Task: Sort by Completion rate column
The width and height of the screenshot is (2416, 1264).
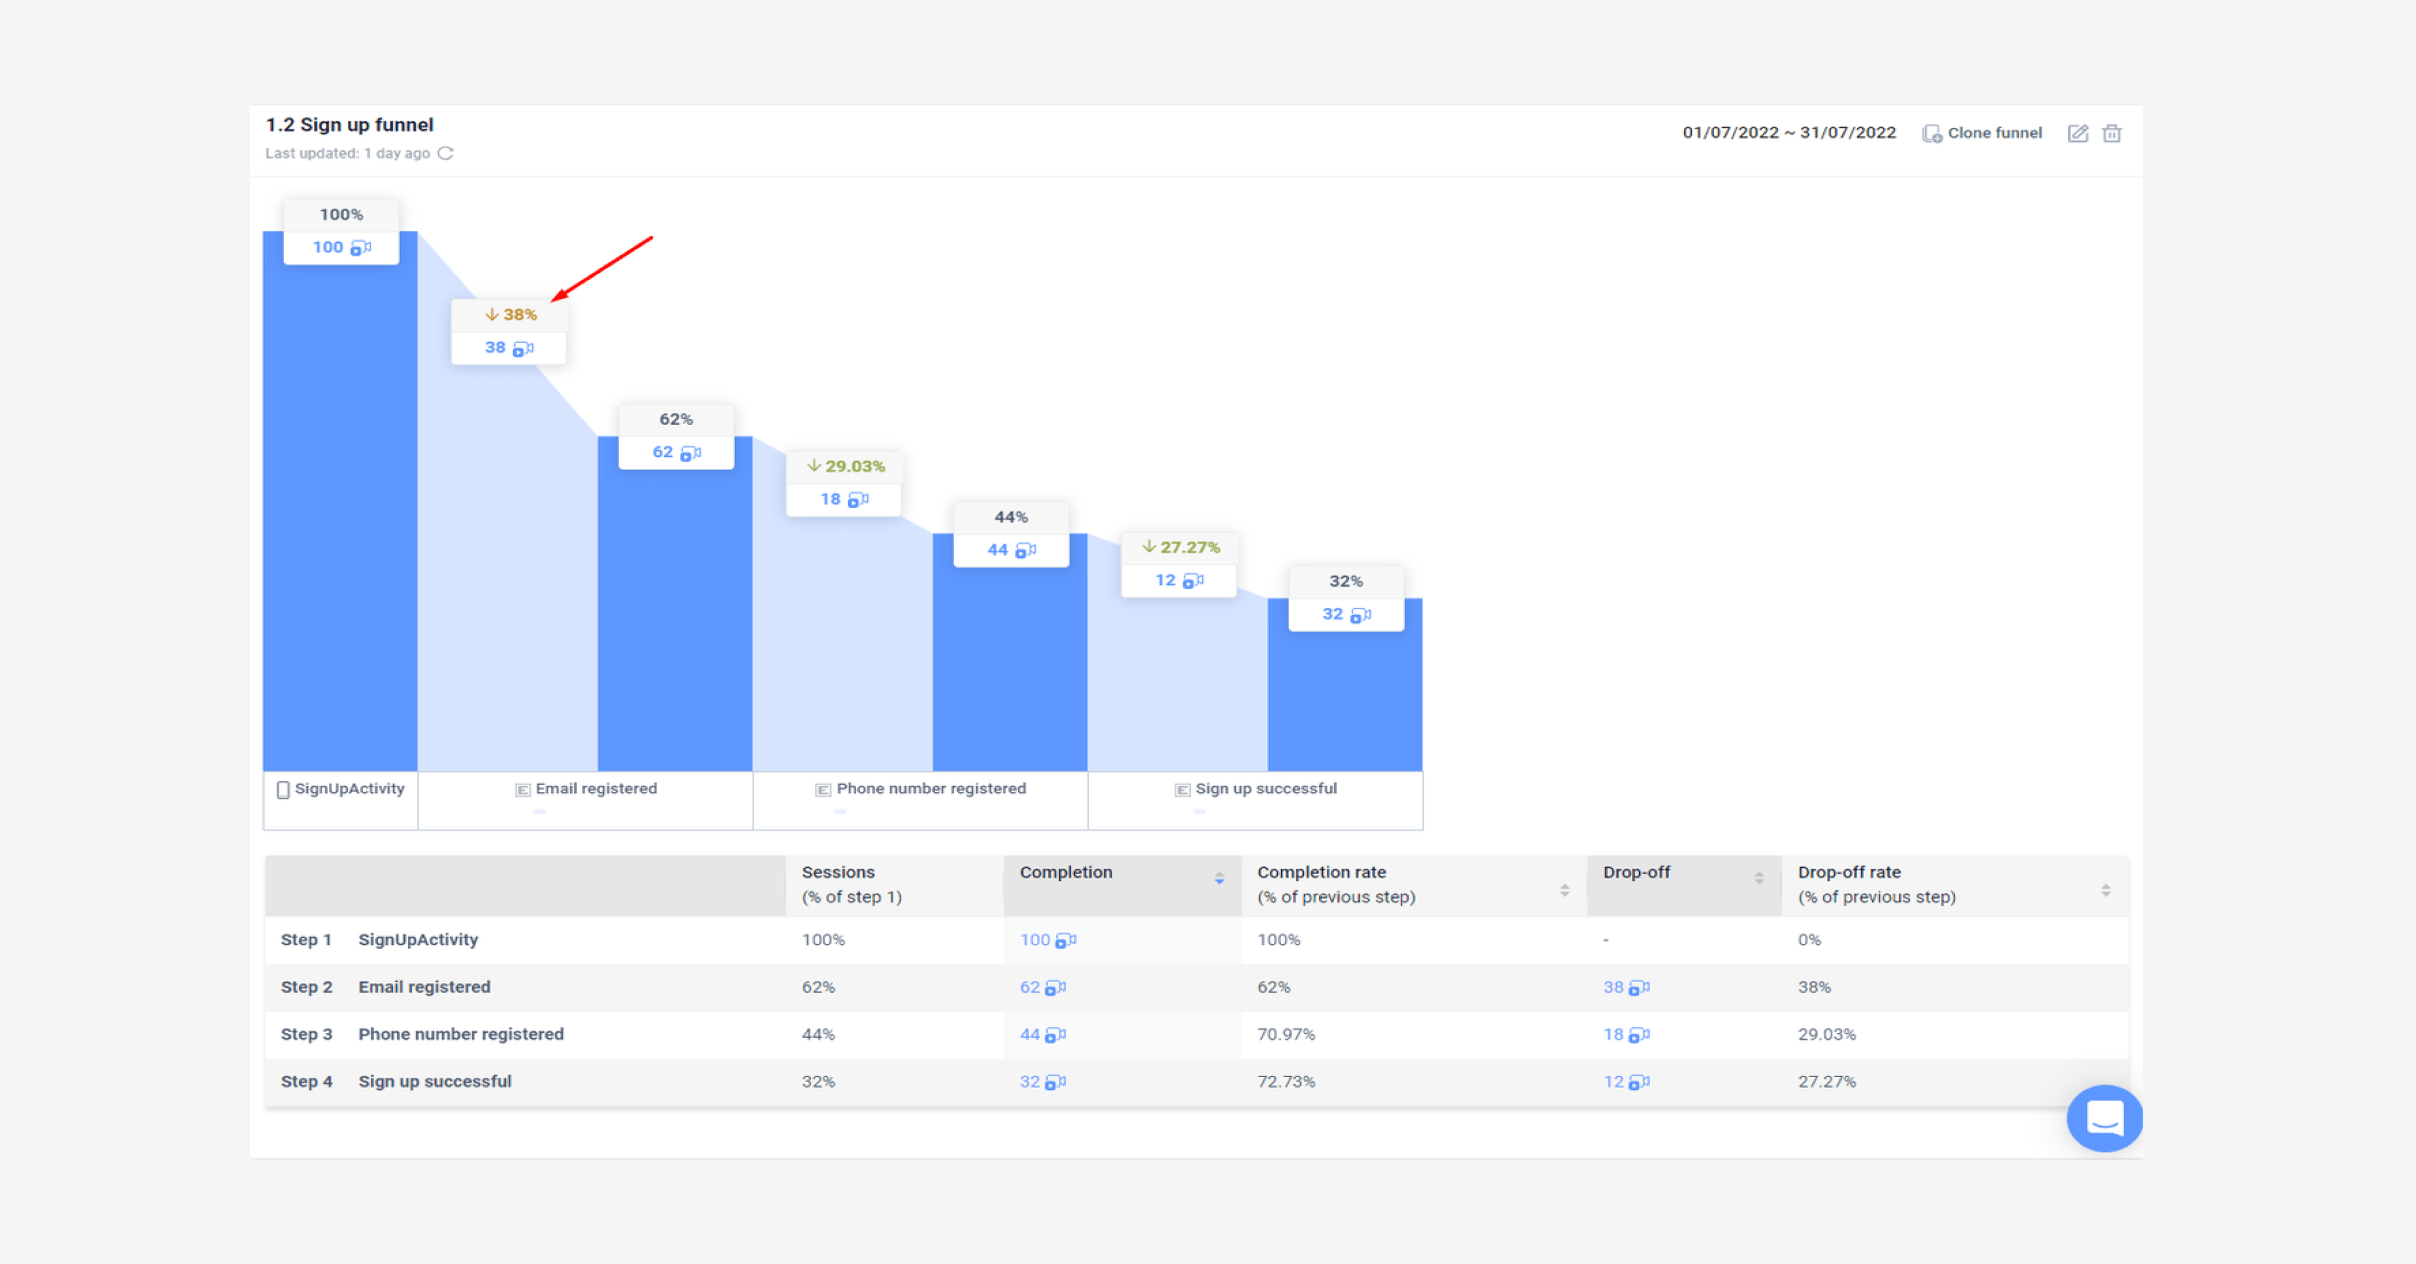Action: [1564, 890]
